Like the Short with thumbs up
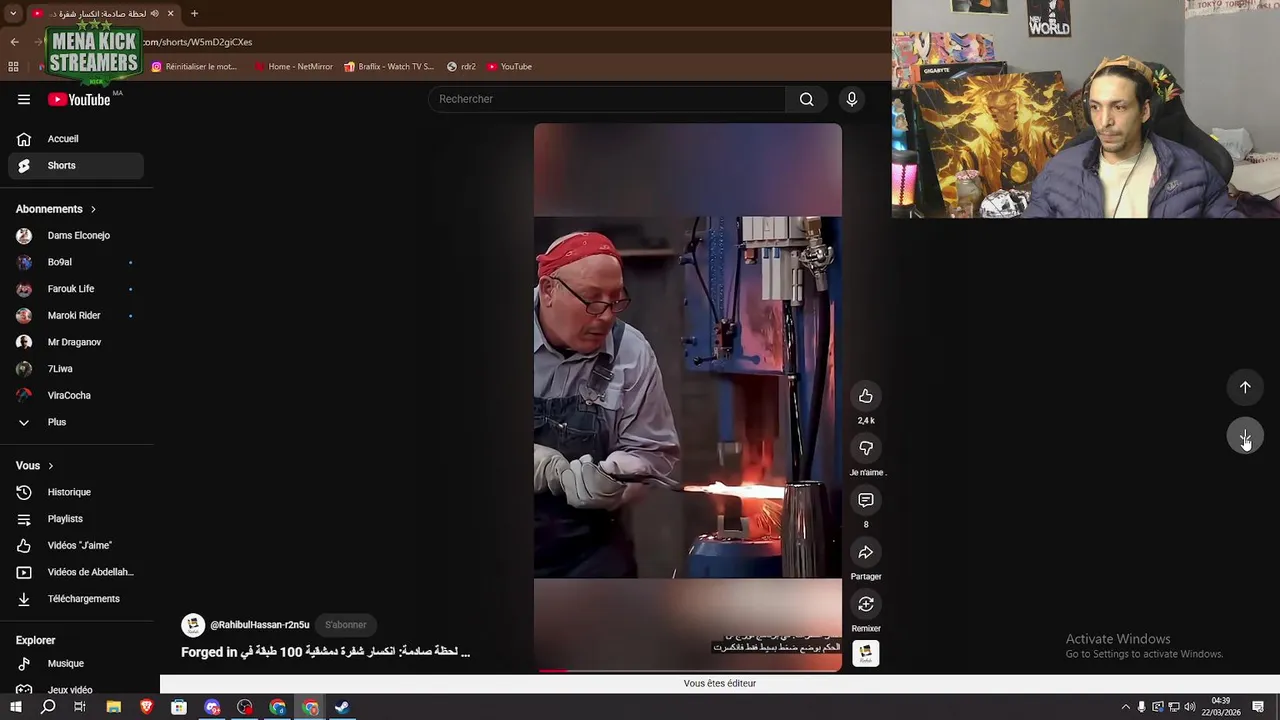This screenshot has height=720, width=1280. click(866, 396)
